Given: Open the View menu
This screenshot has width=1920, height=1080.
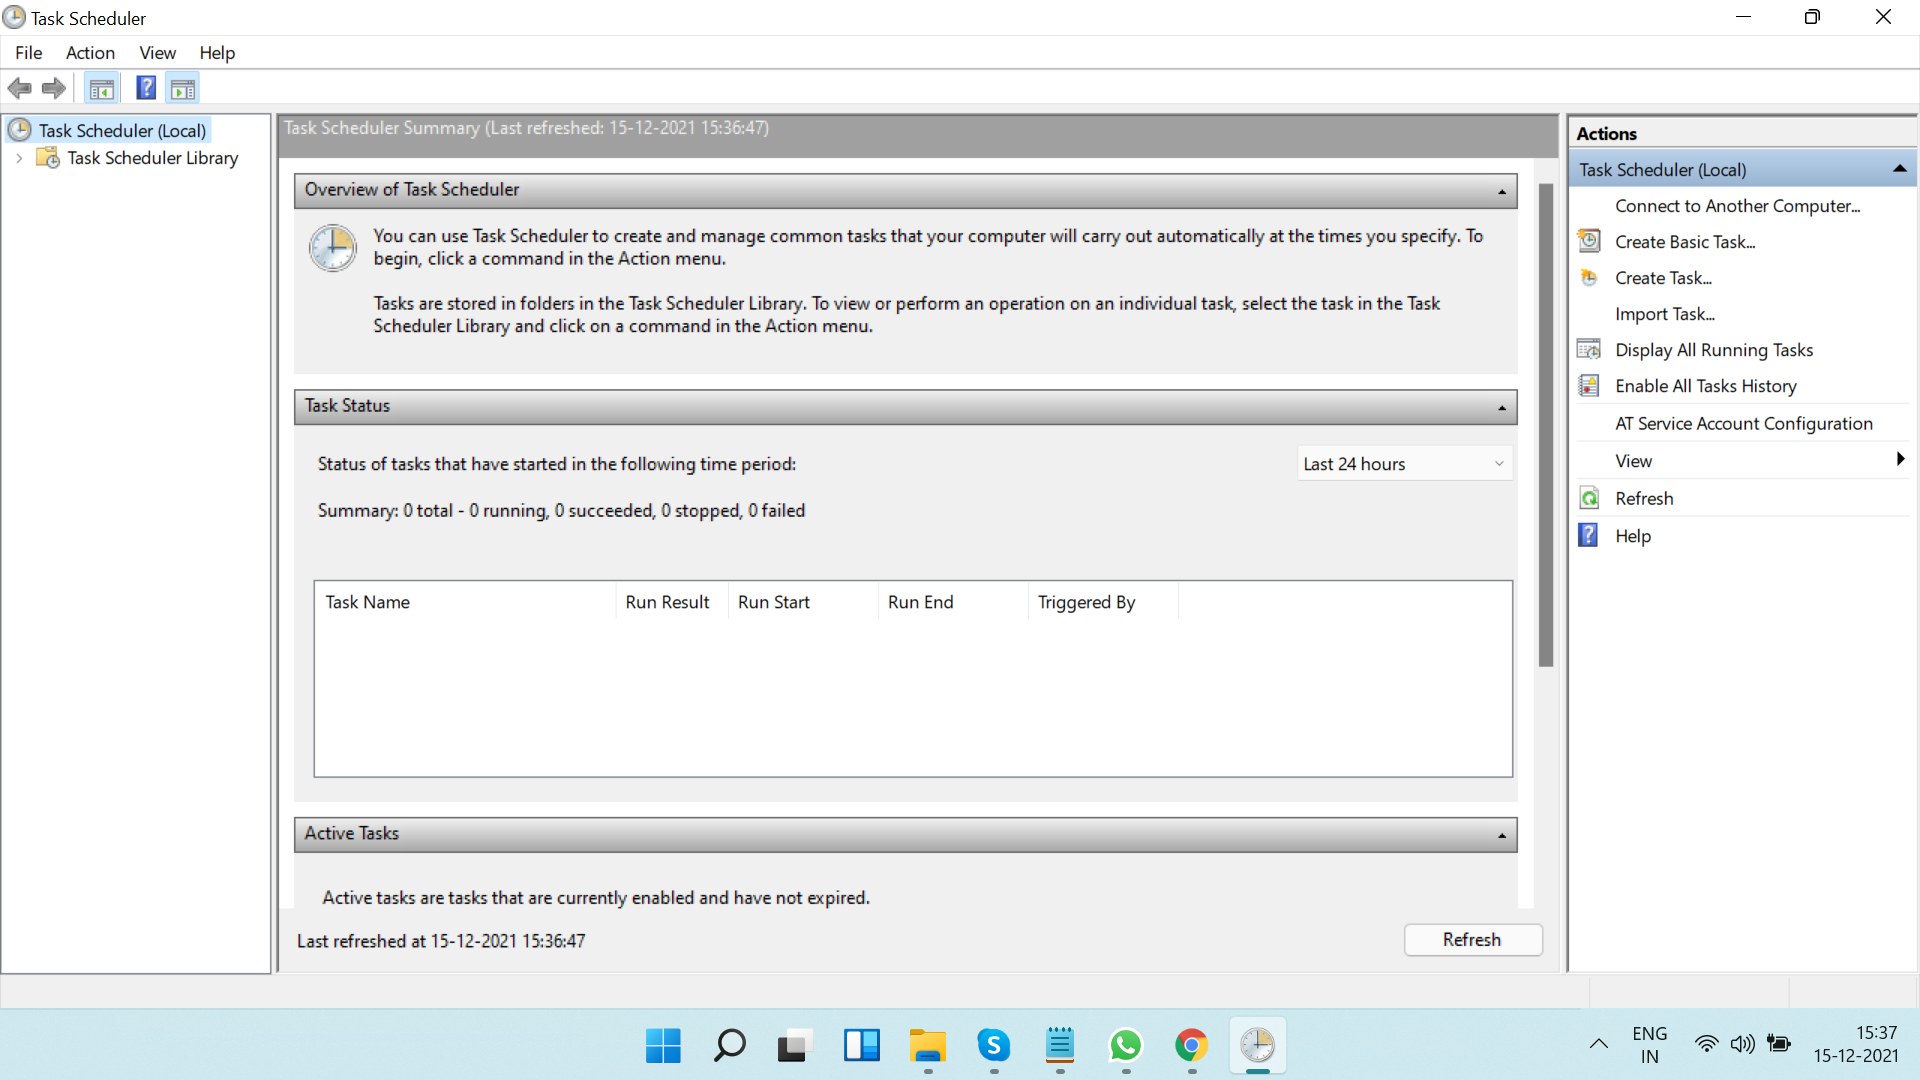Looking at the screenshot, I should tap(157, 53).
